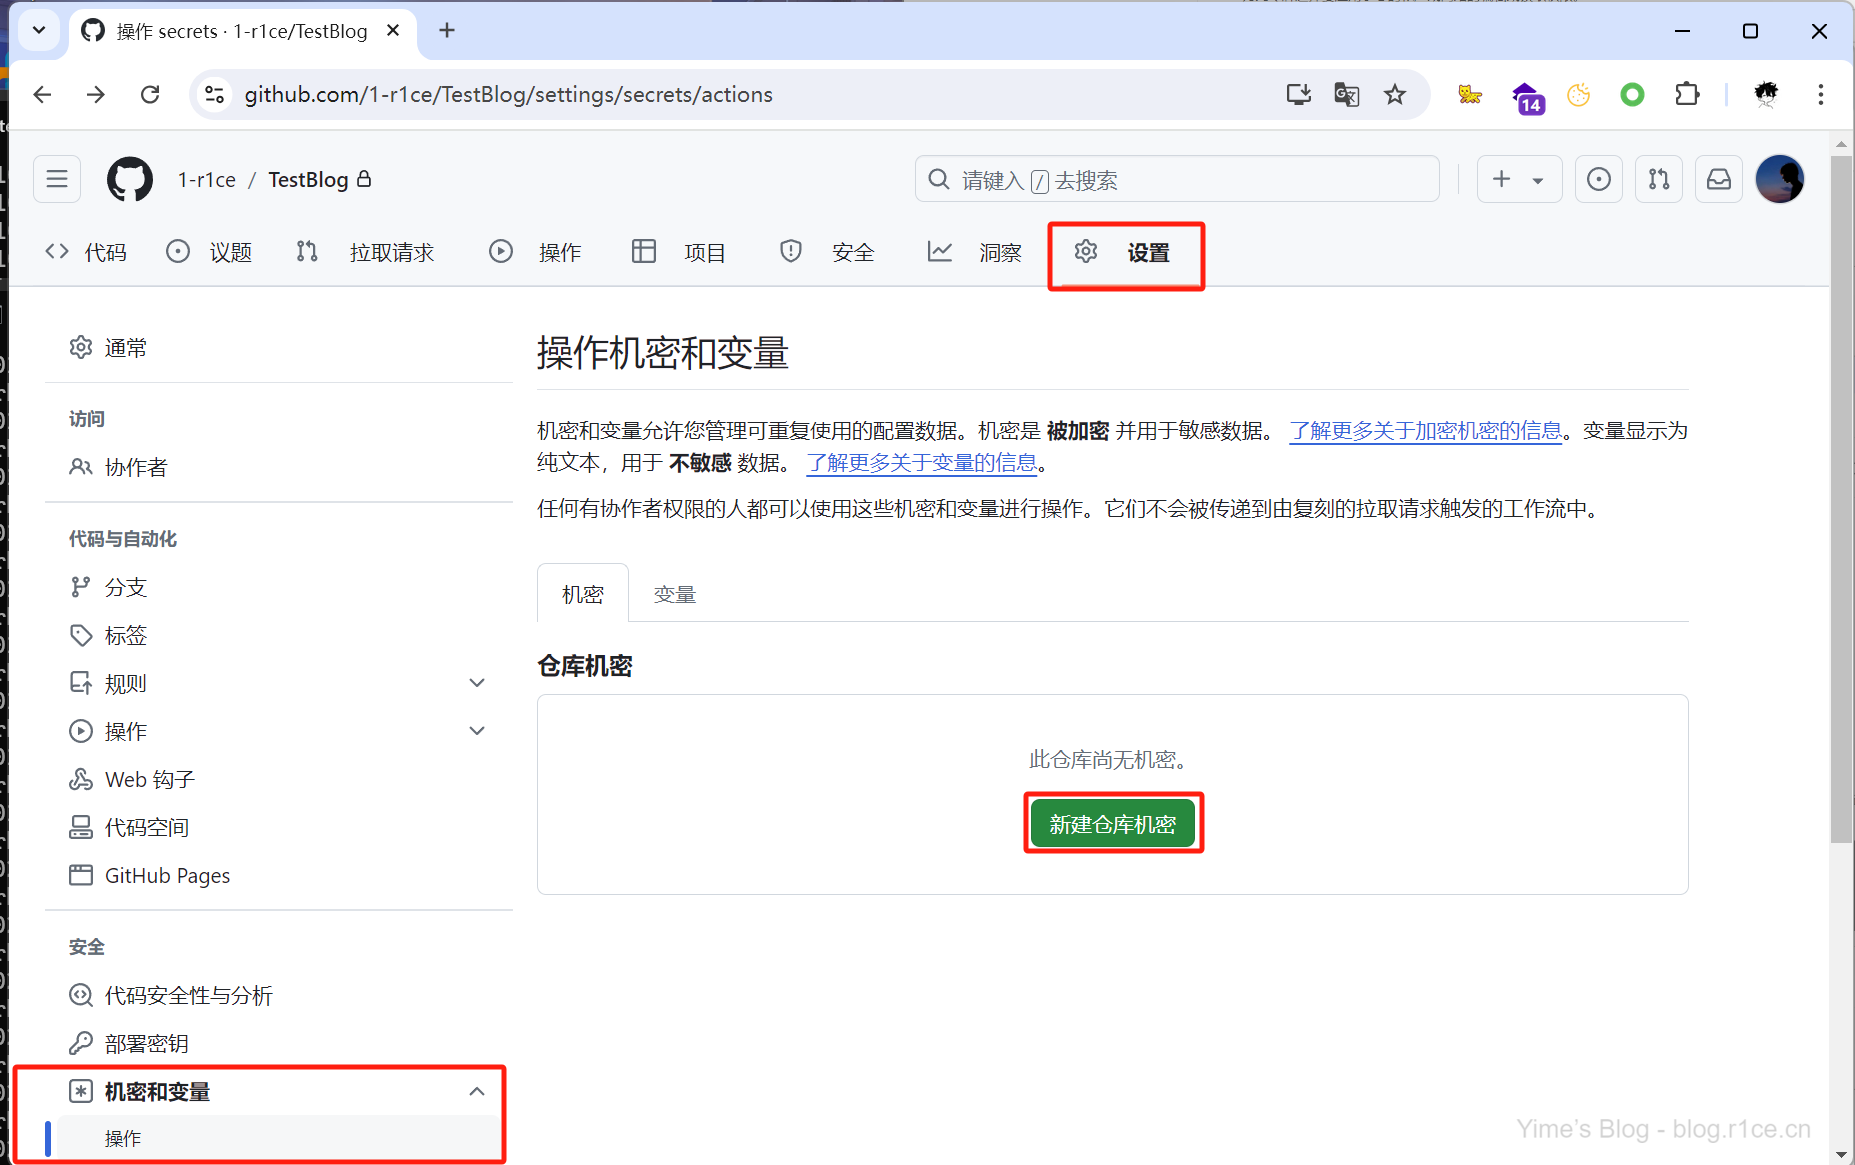The height and width of the screenshot is (1165, 1855).
Task: Click the translate page icon
Action: tap(1346, 95)
